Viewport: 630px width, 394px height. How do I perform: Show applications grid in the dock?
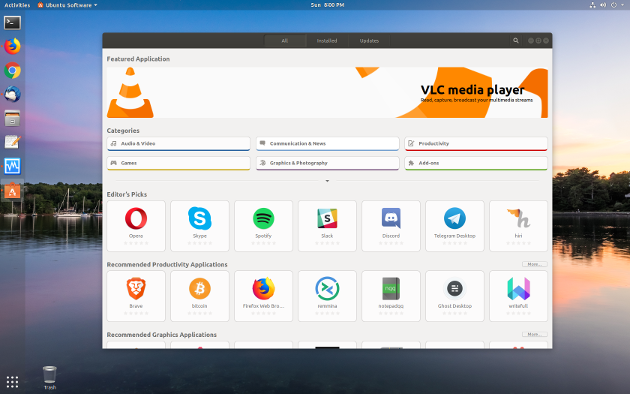click(x=12, y=382)
